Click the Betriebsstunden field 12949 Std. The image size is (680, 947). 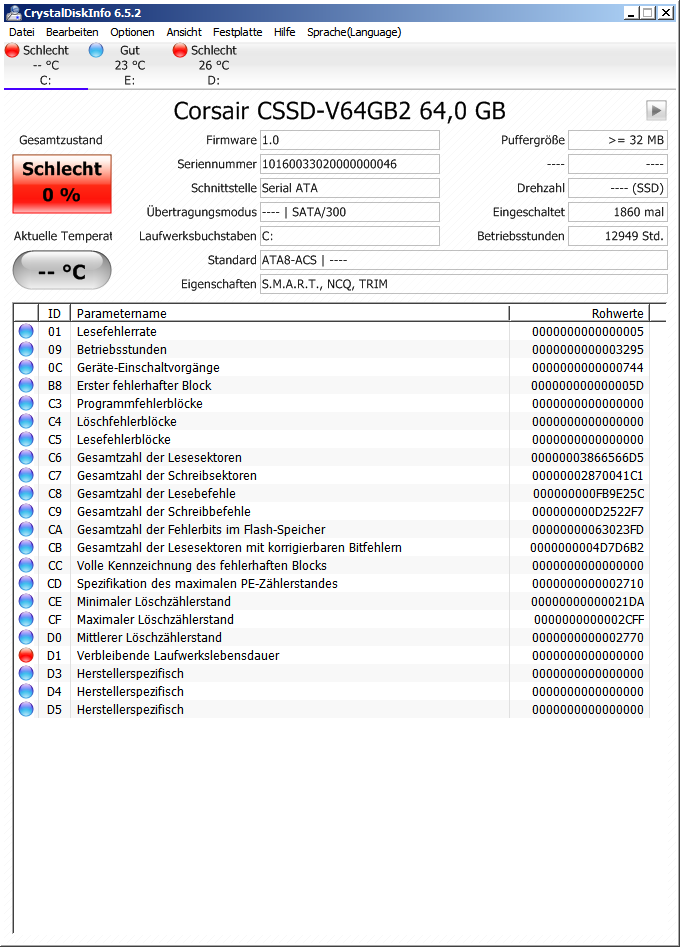coord(618,236)
